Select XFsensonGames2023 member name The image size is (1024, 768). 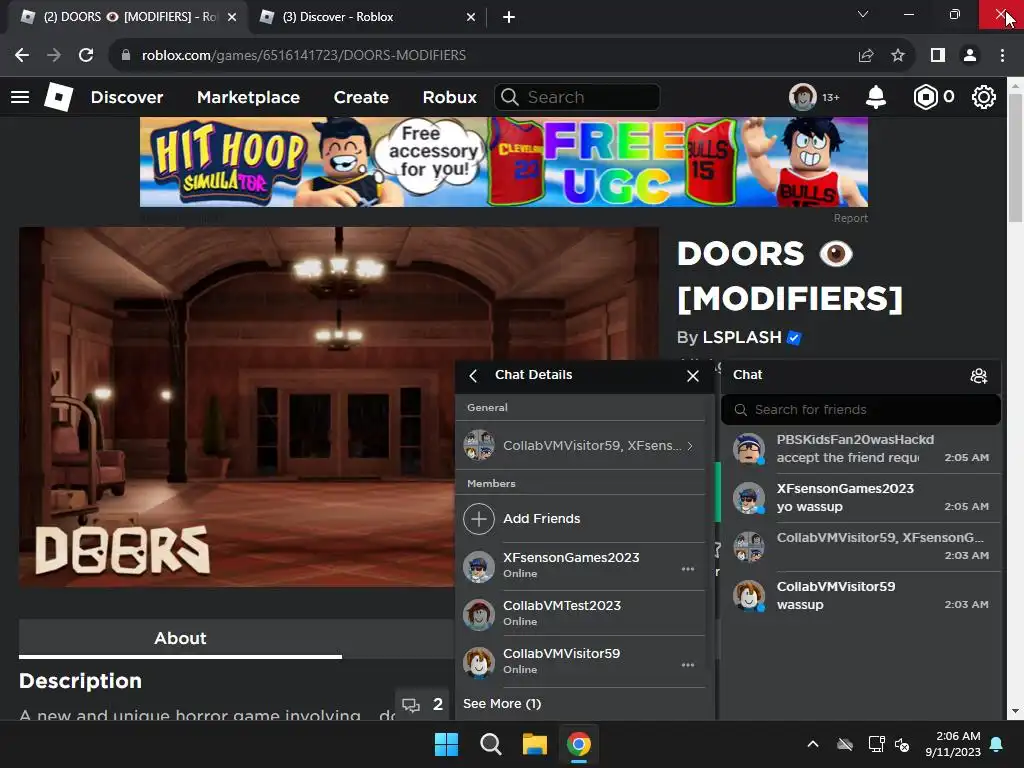click(571, 558)
